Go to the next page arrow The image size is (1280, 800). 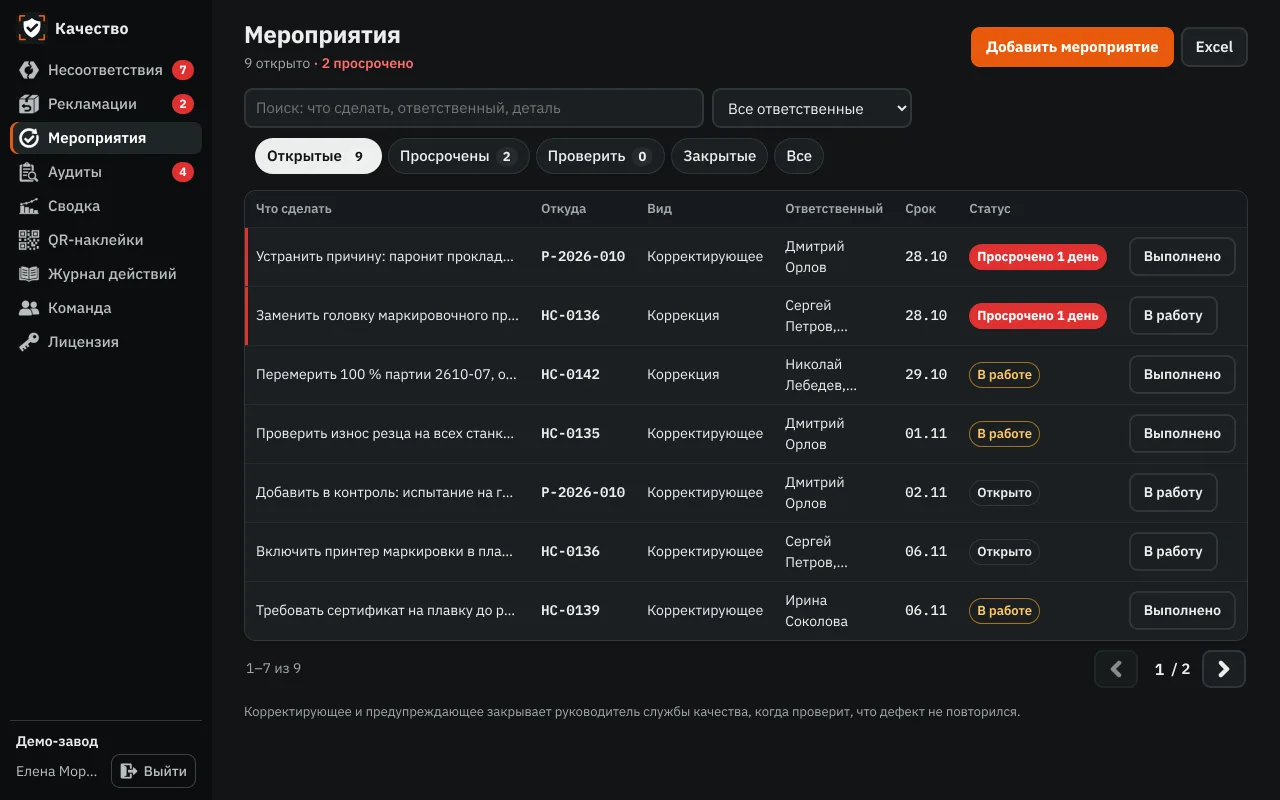click(1224, 669)
